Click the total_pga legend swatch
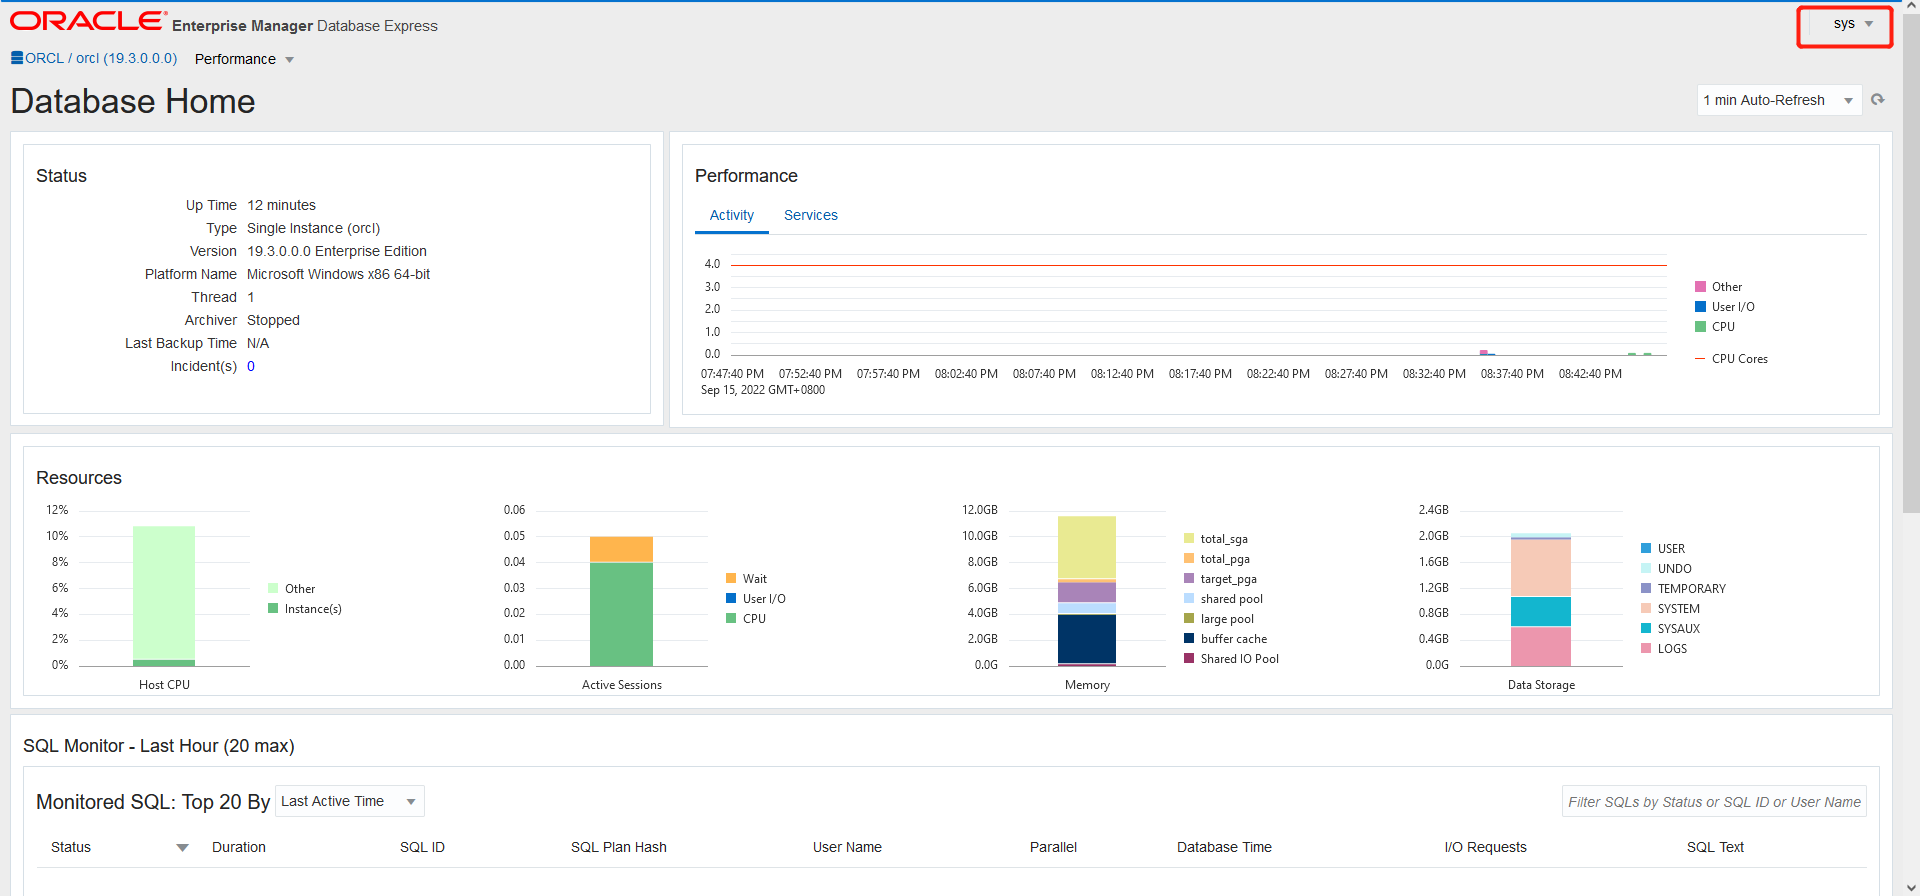This screenshot has width=1920, height=896. tap(1189, 559)
